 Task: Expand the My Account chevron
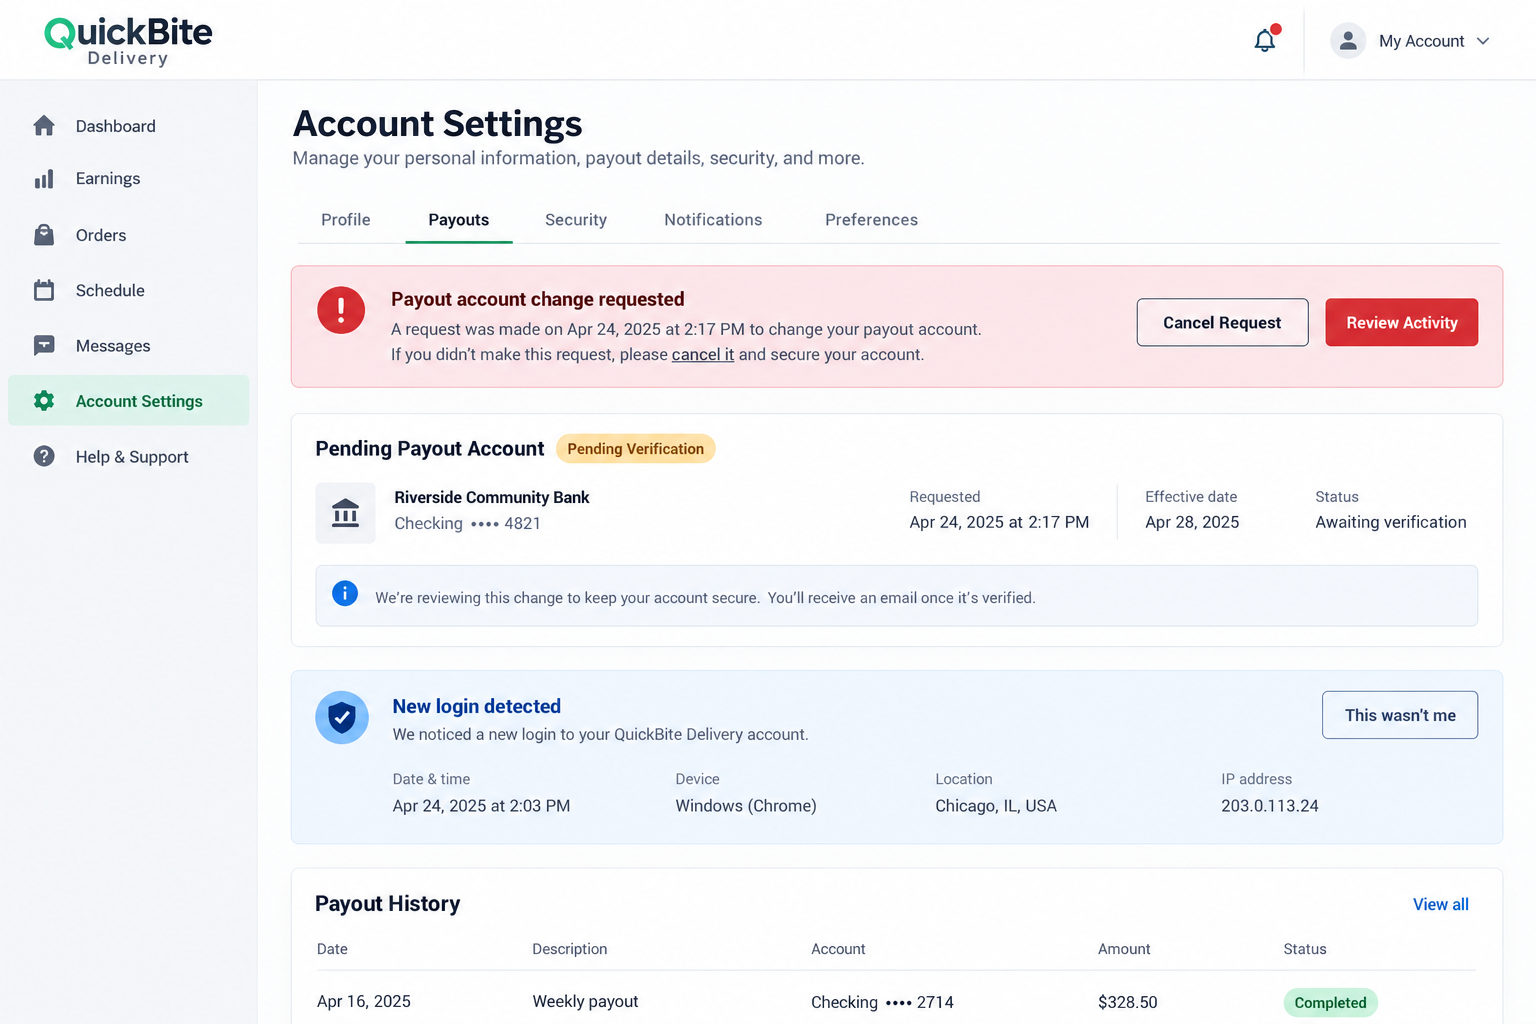pyautogui.click(x=1483, y=41)
